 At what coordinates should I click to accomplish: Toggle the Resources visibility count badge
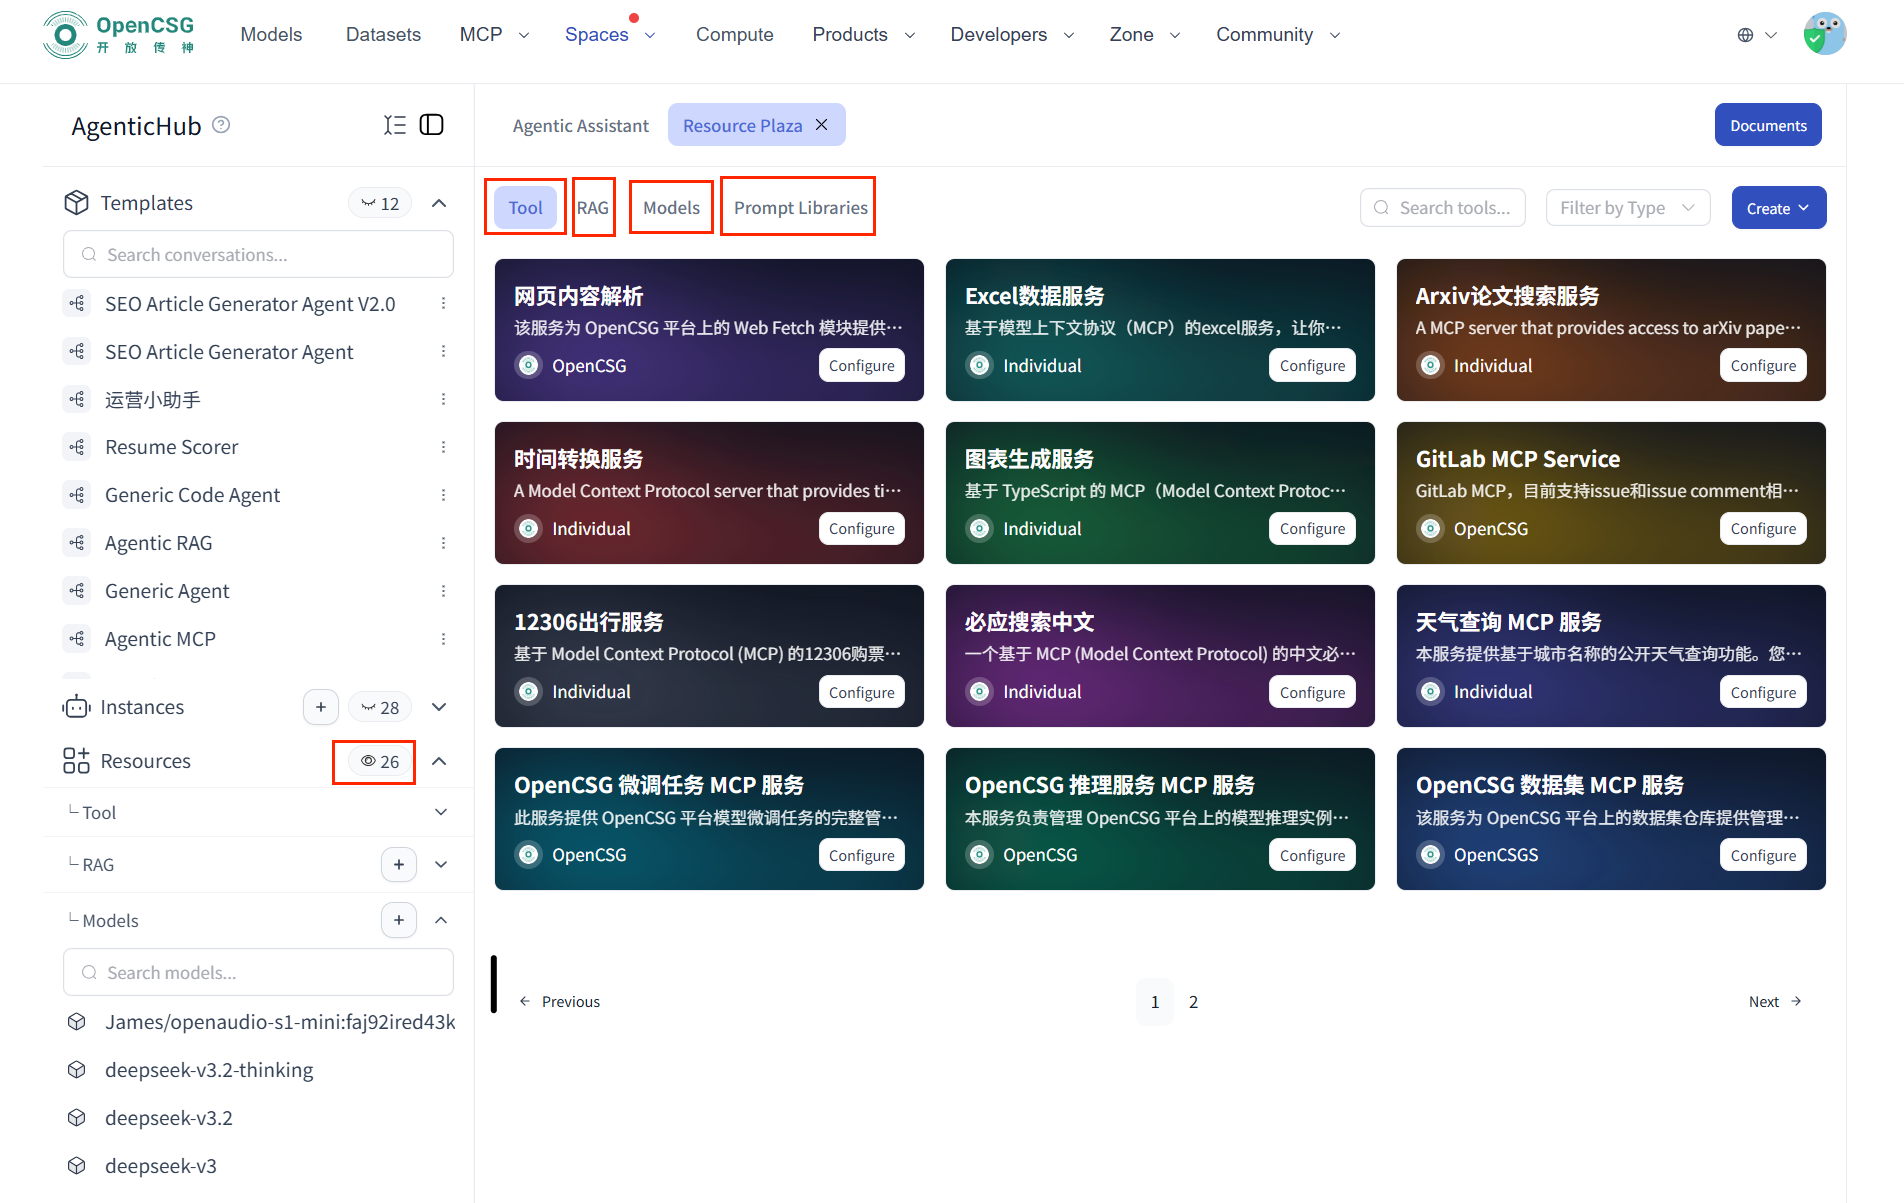379,761
